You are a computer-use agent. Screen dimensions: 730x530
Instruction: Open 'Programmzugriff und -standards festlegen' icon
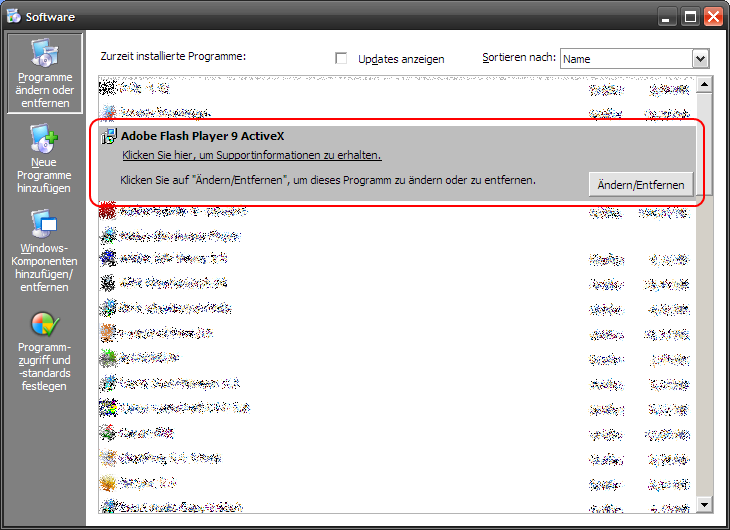(44, 324)
